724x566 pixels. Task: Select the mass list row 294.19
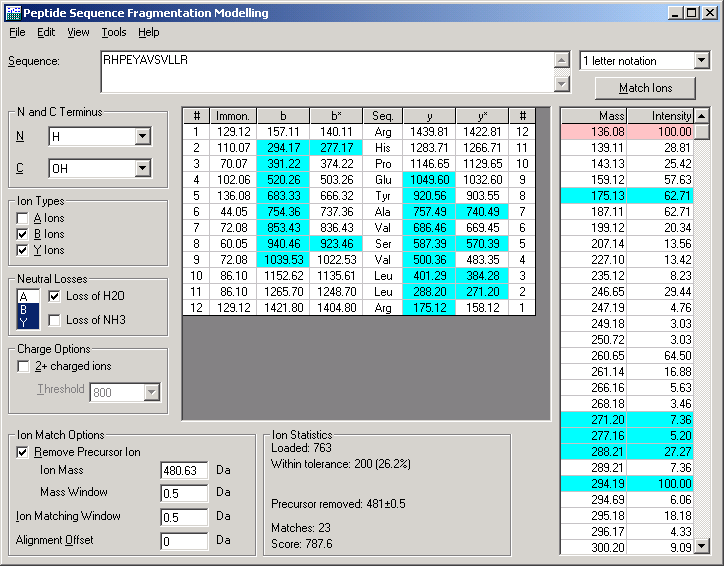[627, 484]
